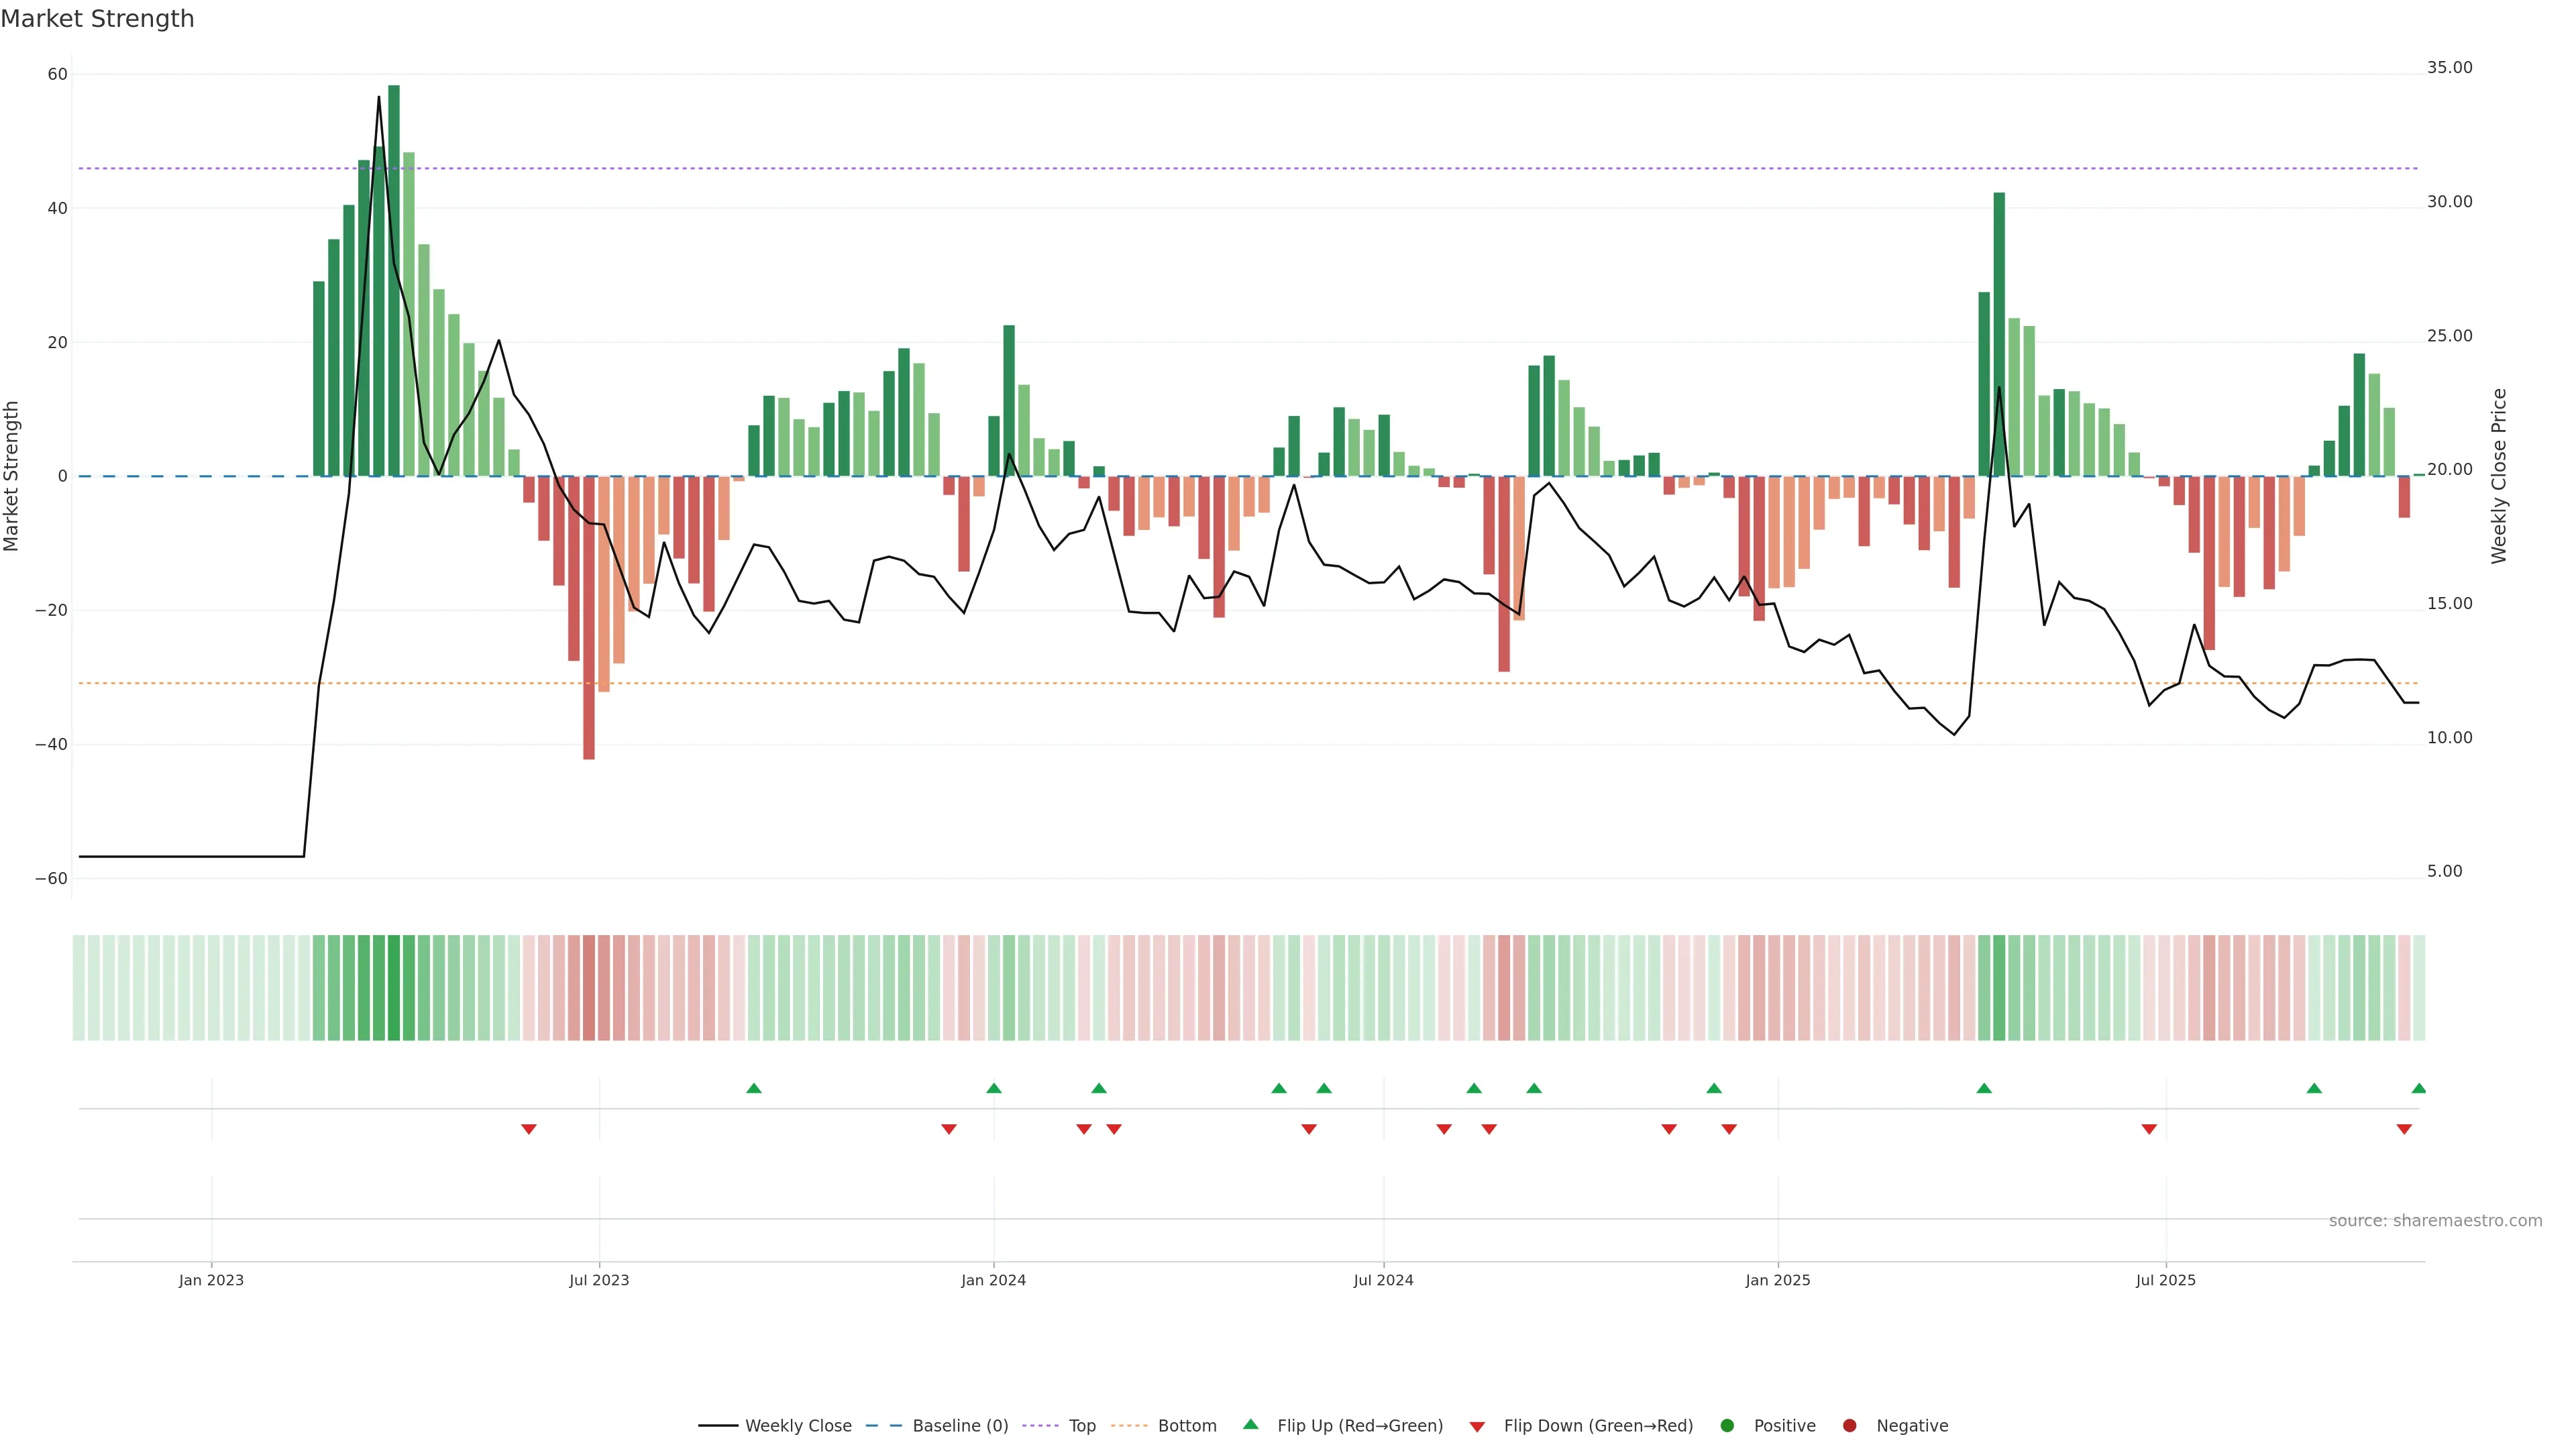This screenshot has height=1449, width=2576.
Task: Click the red Negative legend circle
Action: [1849, 1426]
